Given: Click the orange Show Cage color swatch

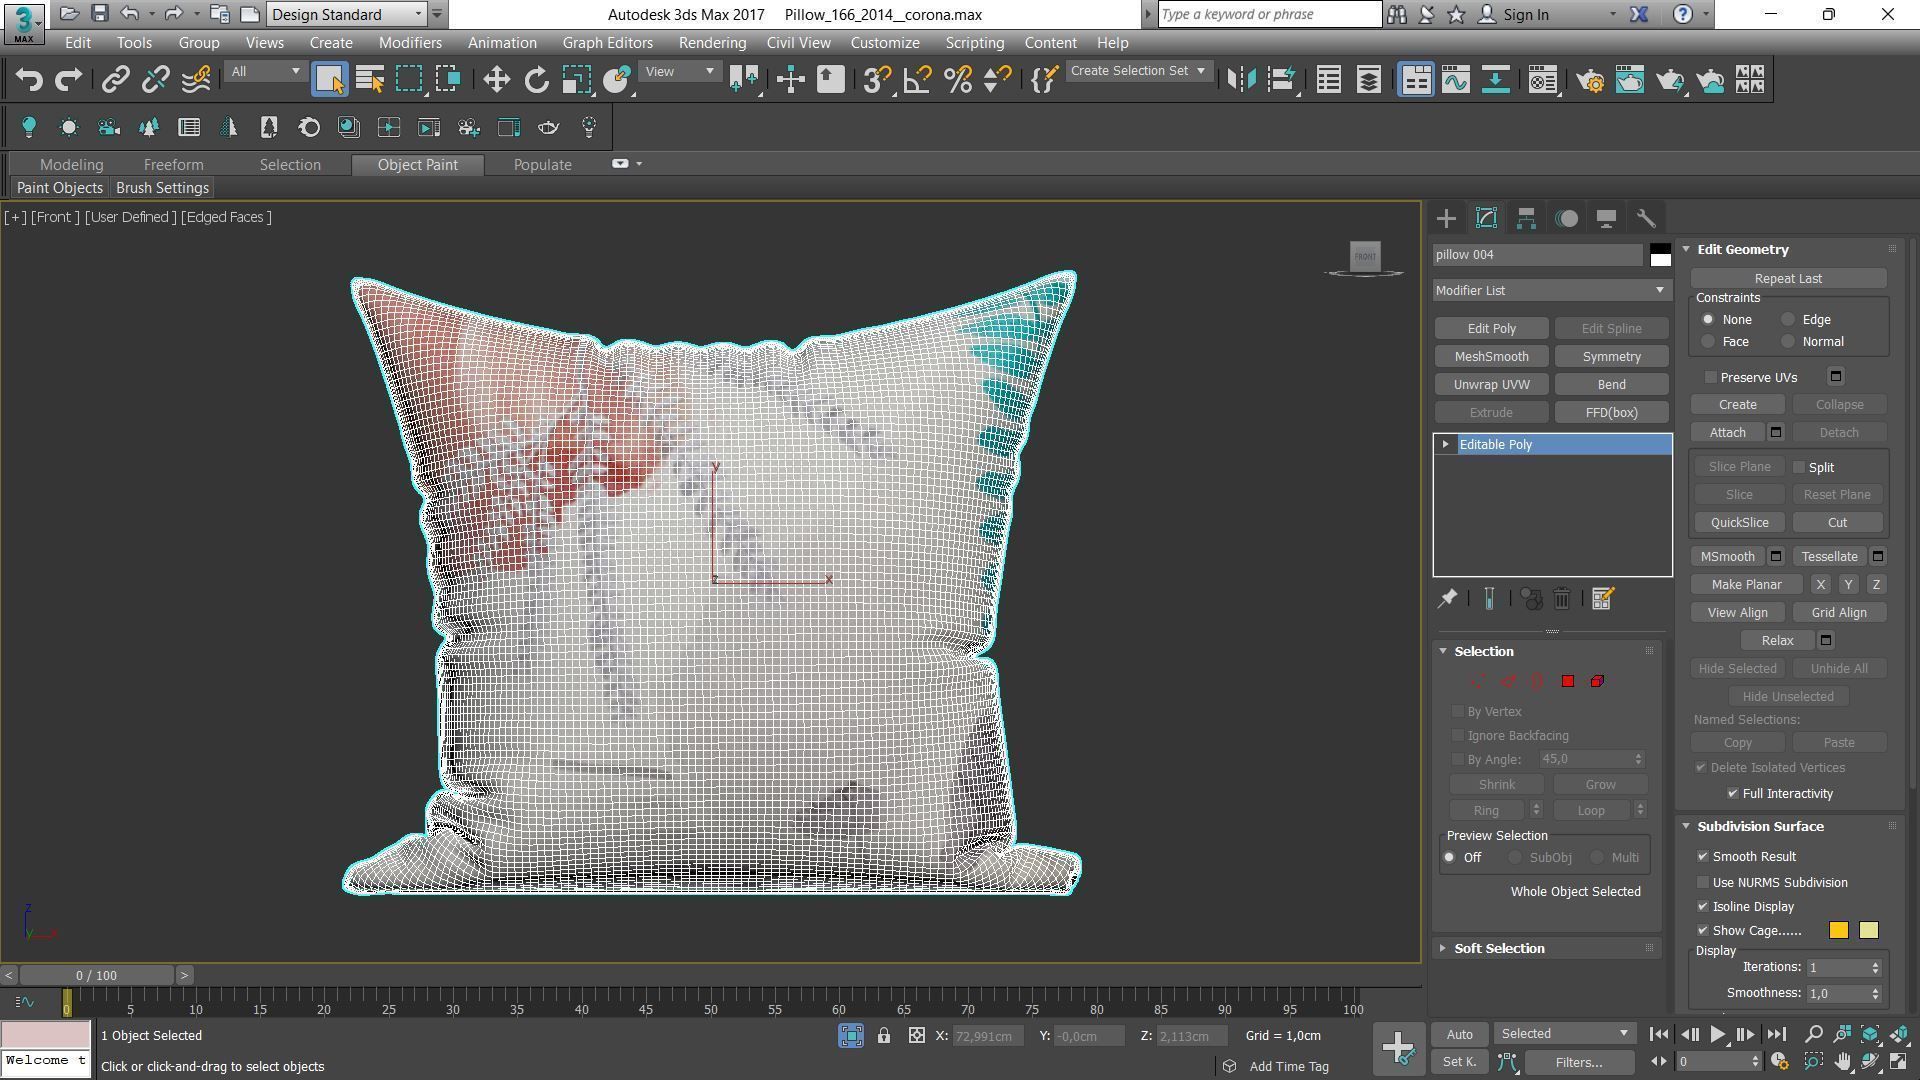Looking at the screenshot, I should tap(1839, 931).
